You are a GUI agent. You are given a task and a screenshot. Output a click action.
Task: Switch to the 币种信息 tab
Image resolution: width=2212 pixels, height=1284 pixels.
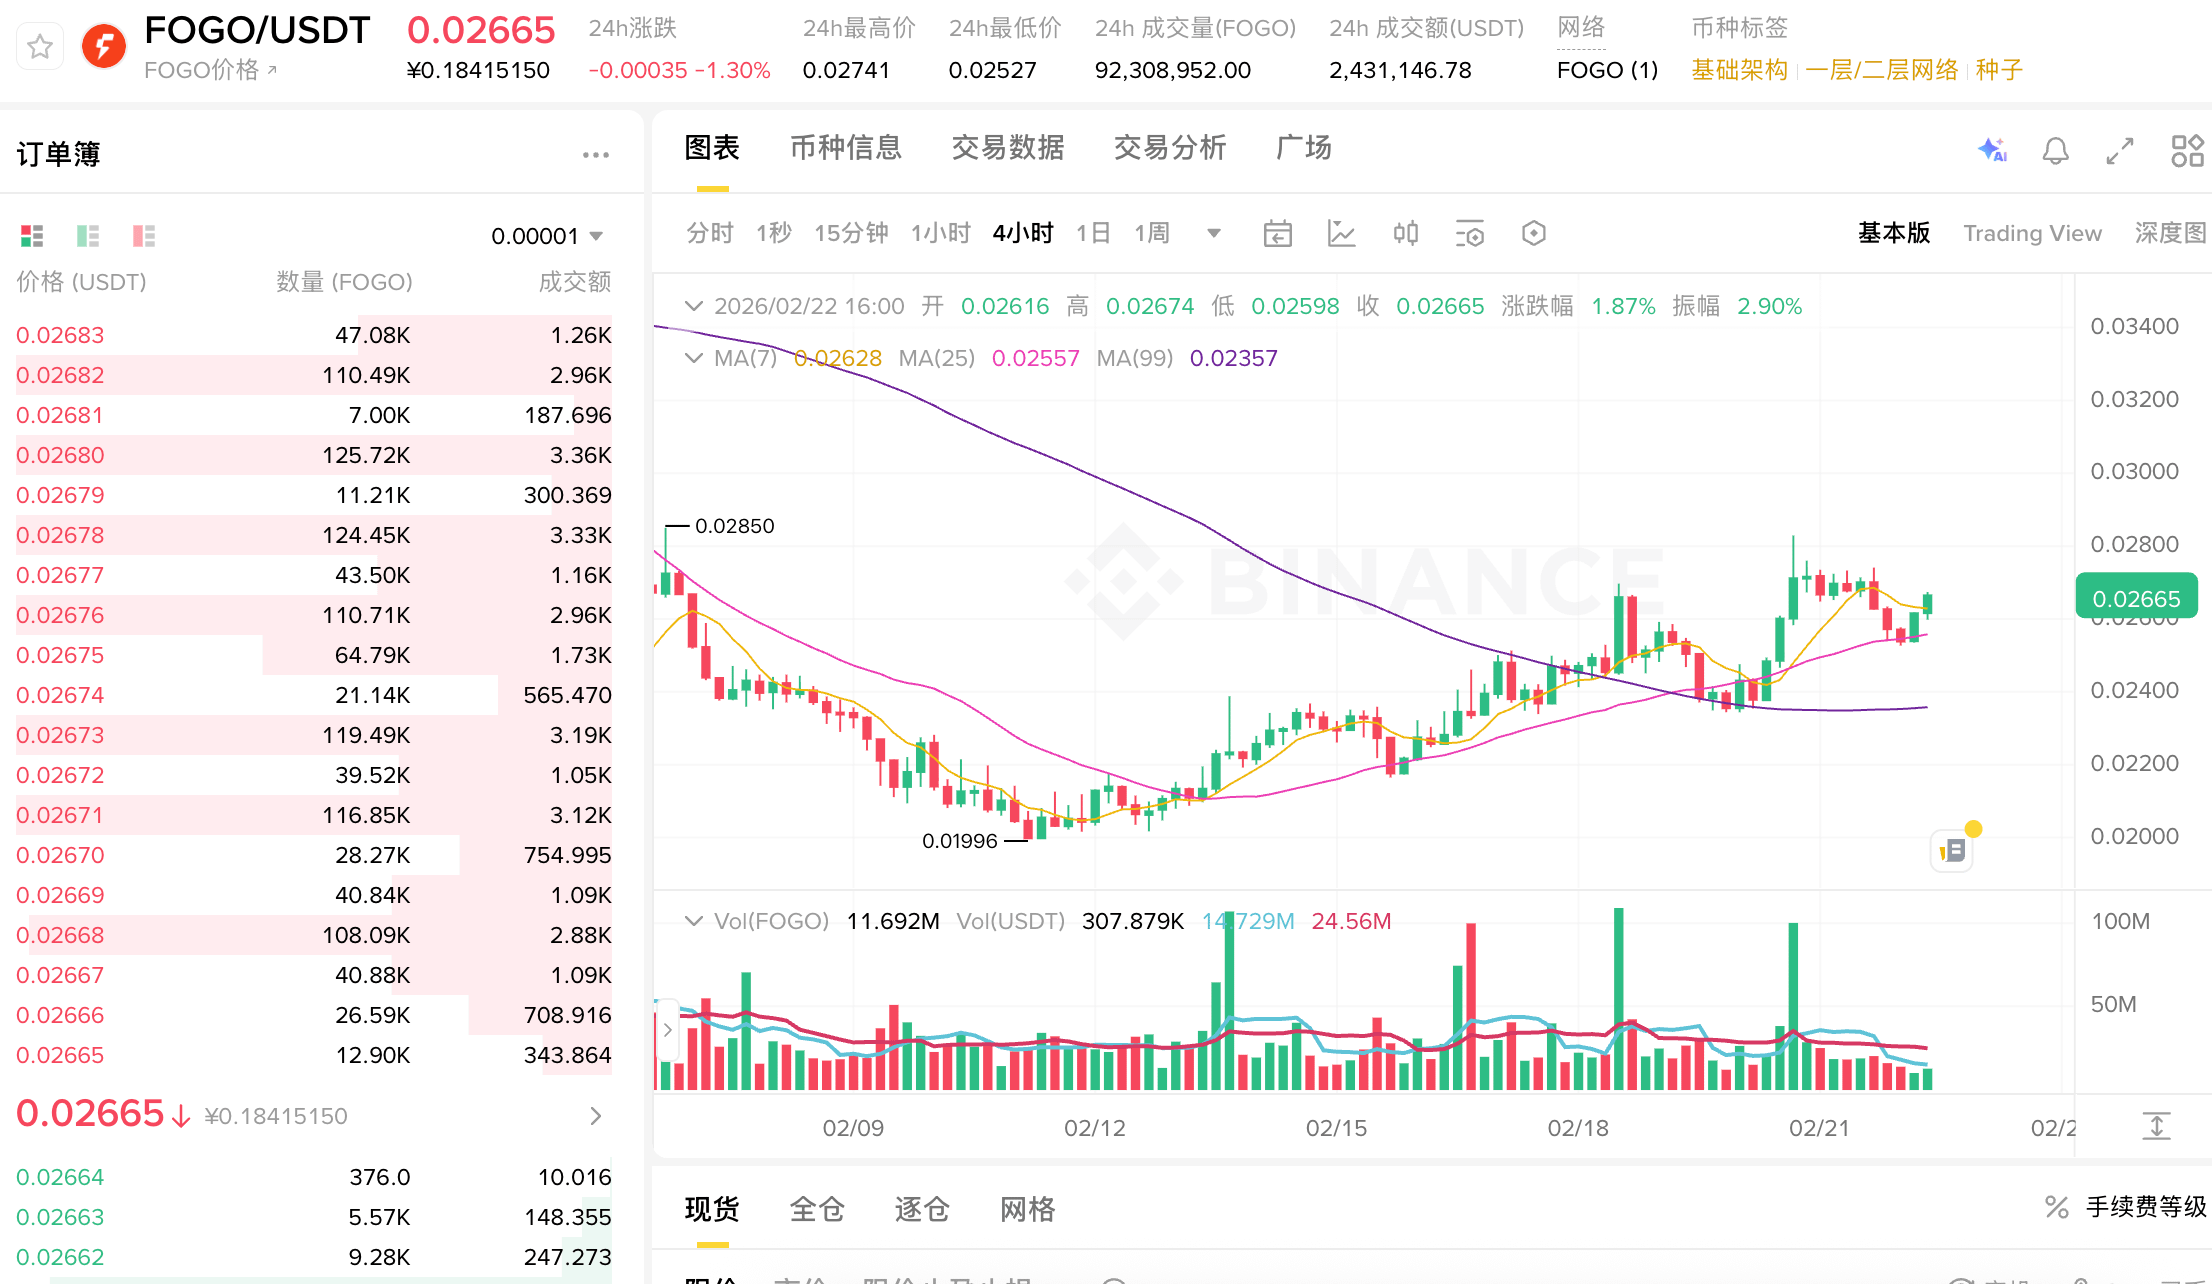tap(845, 148)
